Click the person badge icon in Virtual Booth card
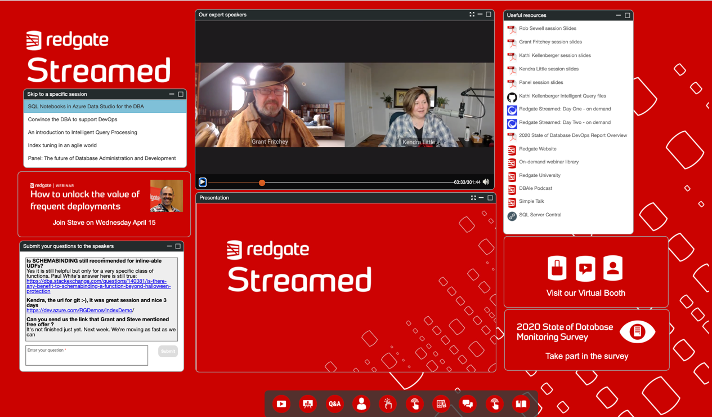Screen dimensions: 712x417 (x=613, y=268)
